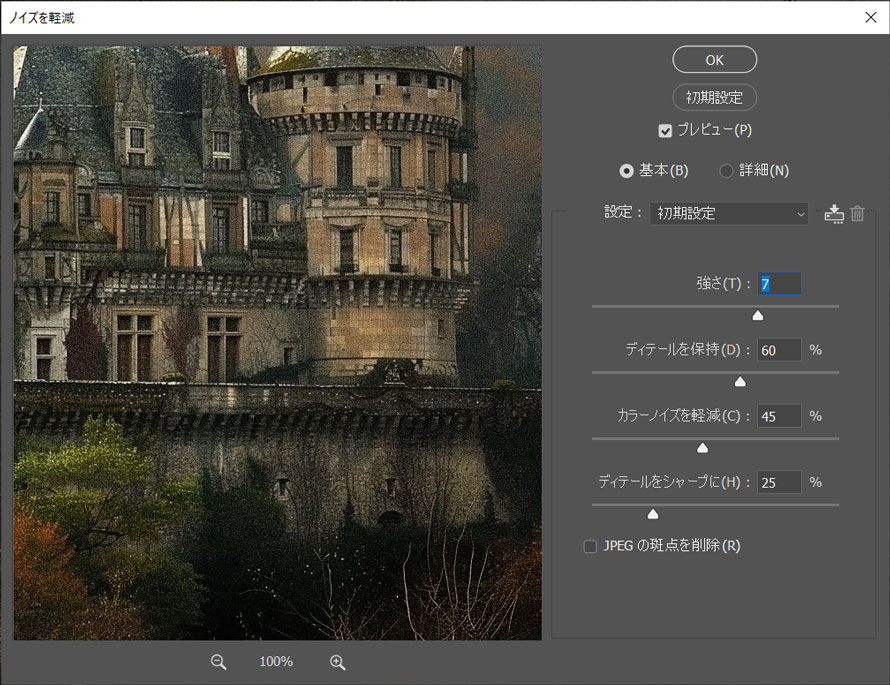The width and height of the screenshot is (890, 685).
Task: Select the ディテールを保持 percentage field
Action: [x=779, y=350]
